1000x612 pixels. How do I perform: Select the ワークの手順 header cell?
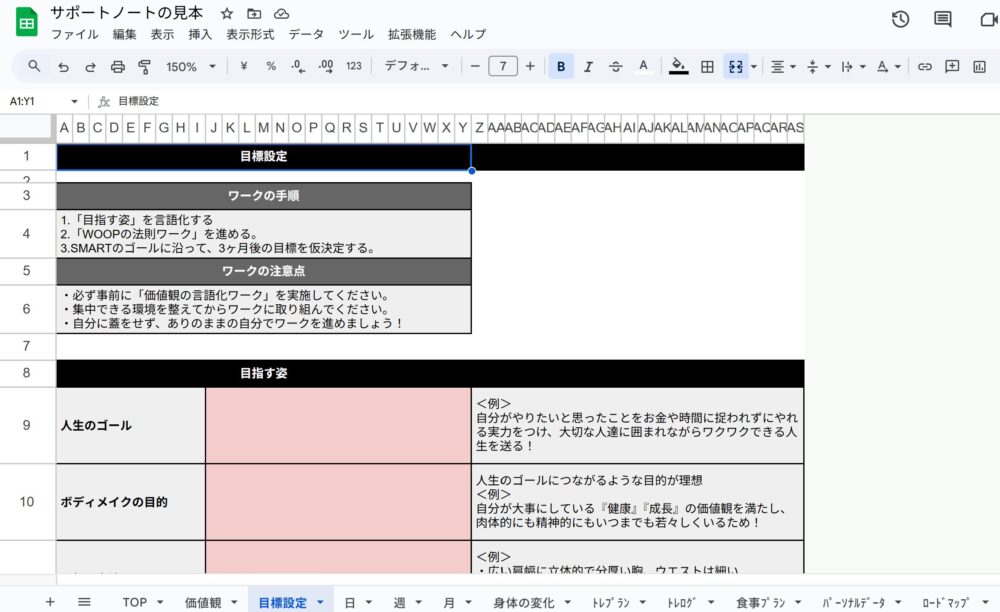(263, 196)
